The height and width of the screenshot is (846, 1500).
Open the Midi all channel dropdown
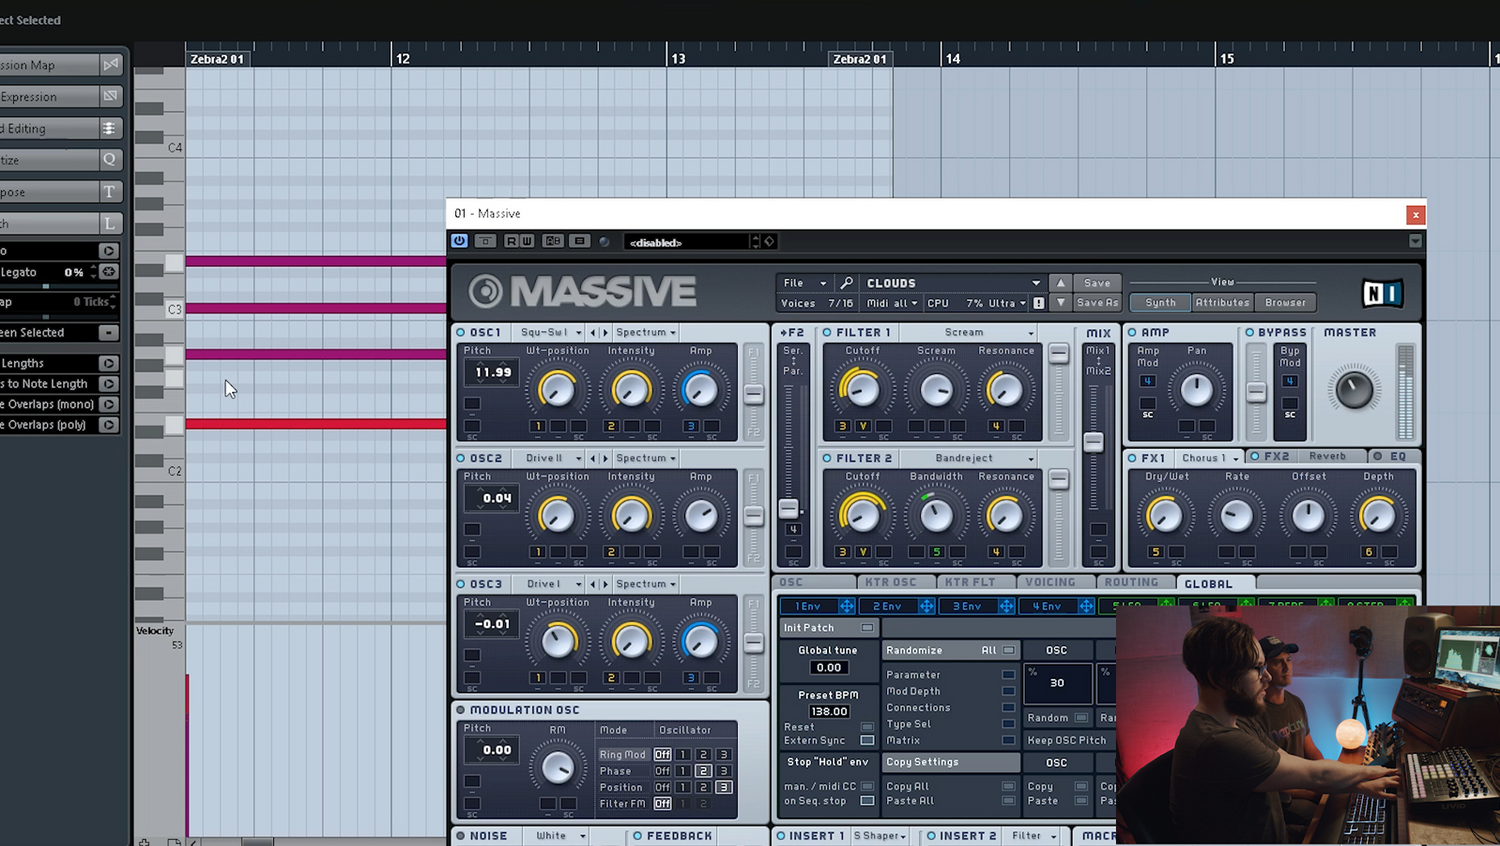[892, 303]
